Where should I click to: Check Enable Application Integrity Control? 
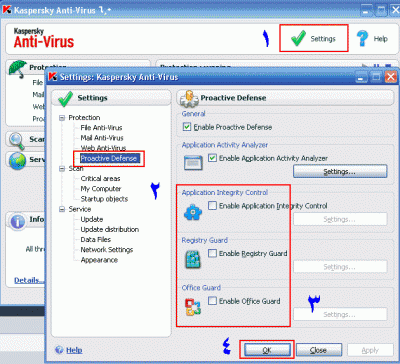[212, 206]
